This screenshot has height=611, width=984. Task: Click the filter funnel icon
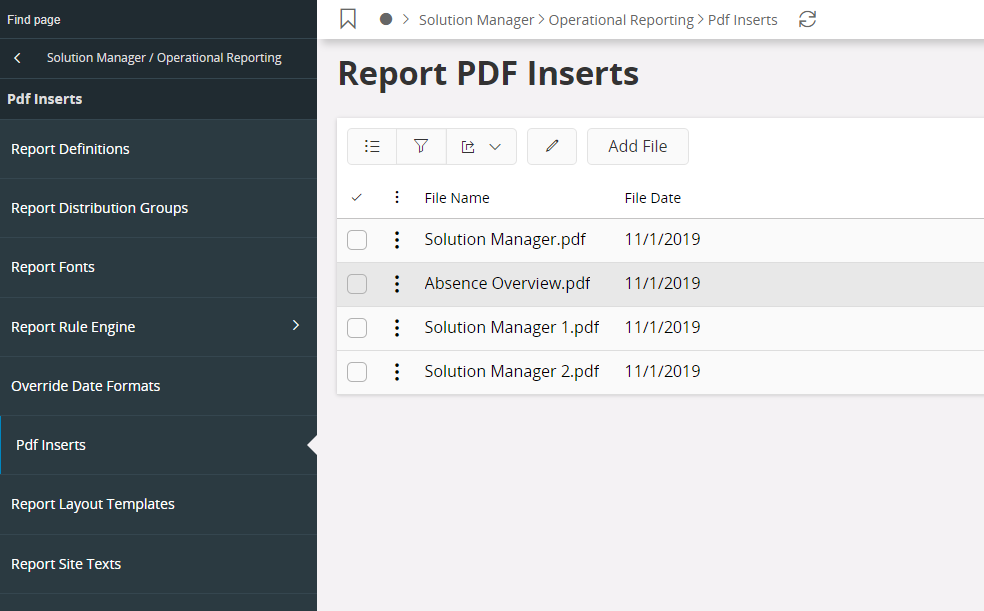421,147
